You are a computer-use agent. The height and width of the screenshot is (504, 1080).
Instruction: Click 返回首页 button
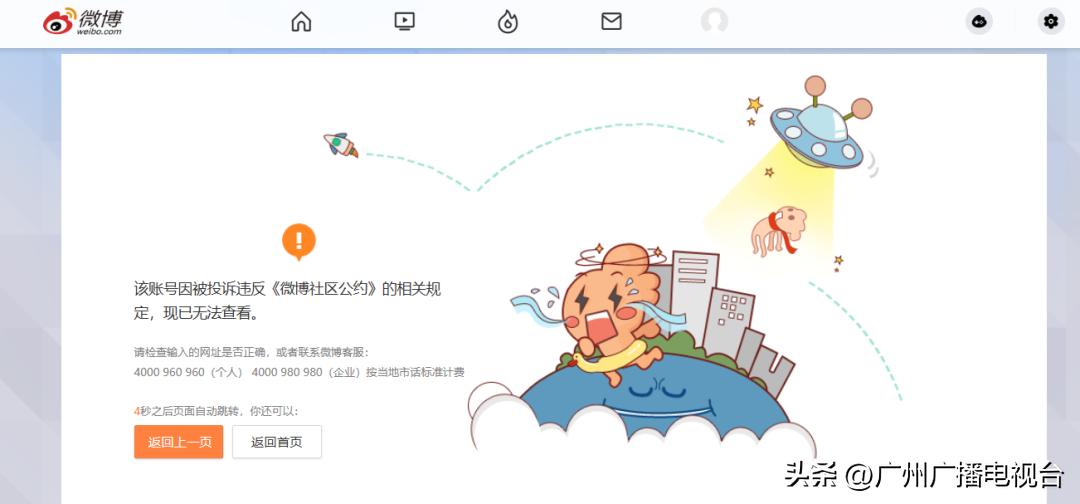pos(277,442)
